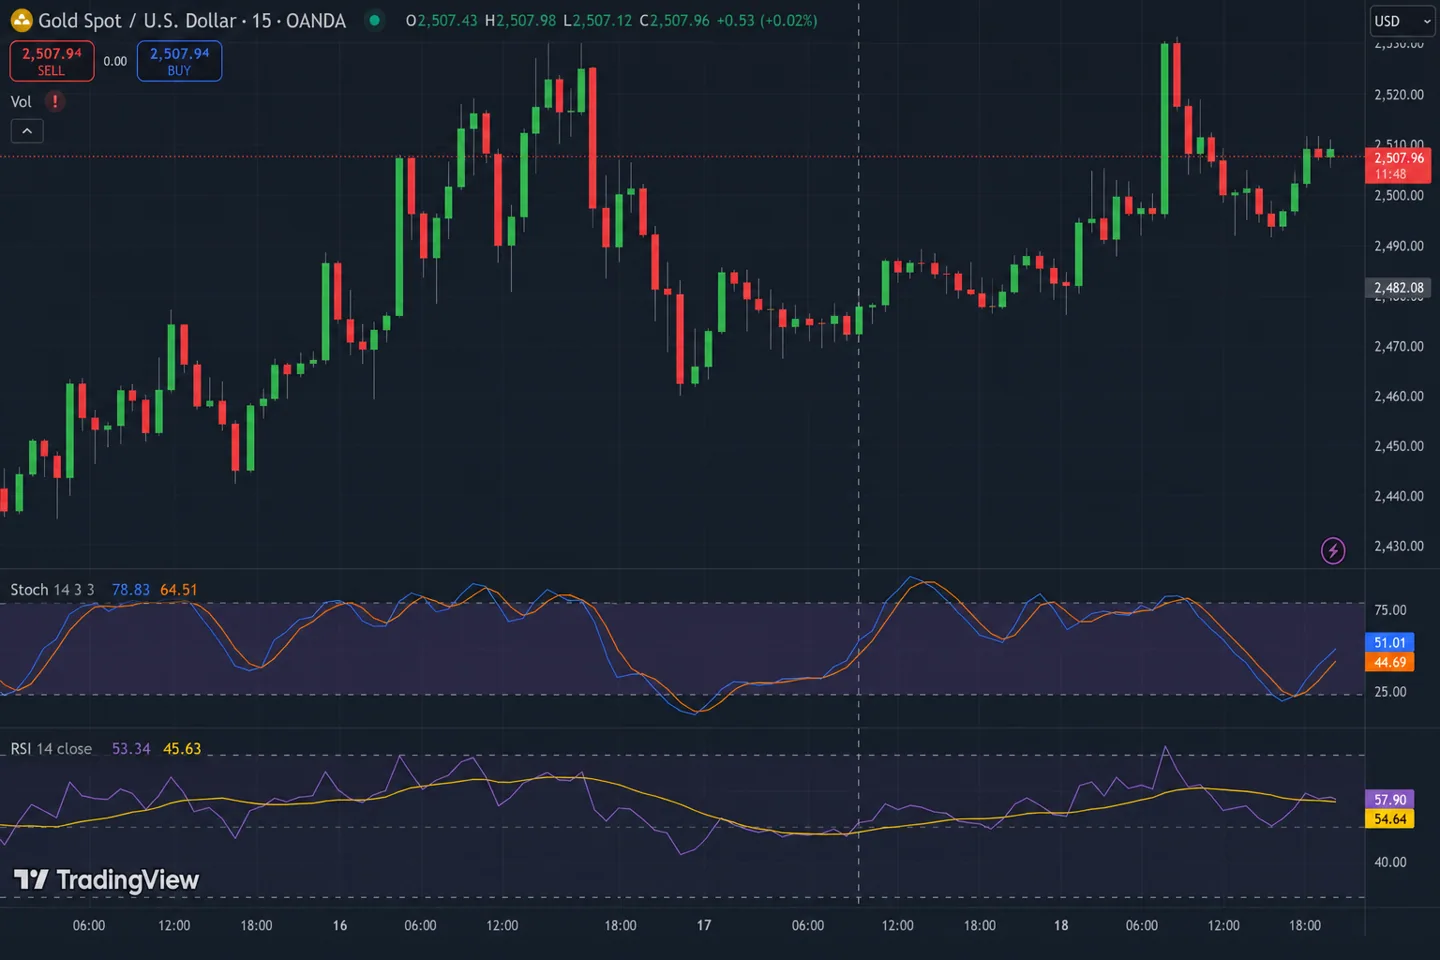1440x960 pixels.
Task: Select the RSI 14 close indicator label
Action: coord(51,749)
